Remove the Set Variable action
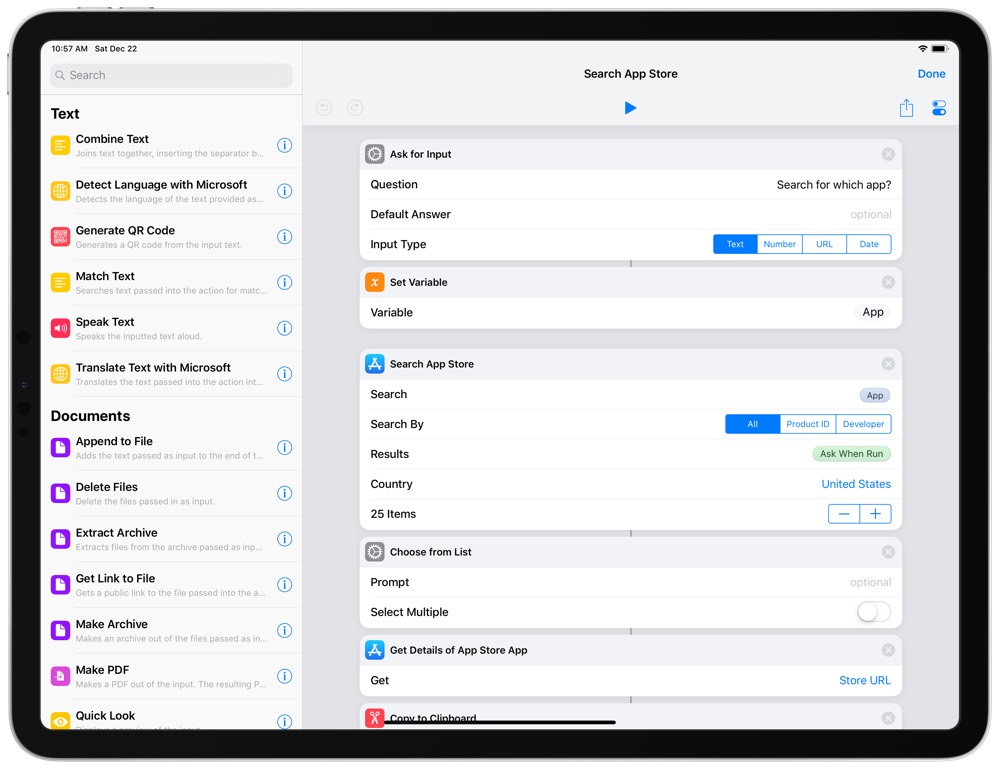The image size is (1000, 770). tap(888, 282)
